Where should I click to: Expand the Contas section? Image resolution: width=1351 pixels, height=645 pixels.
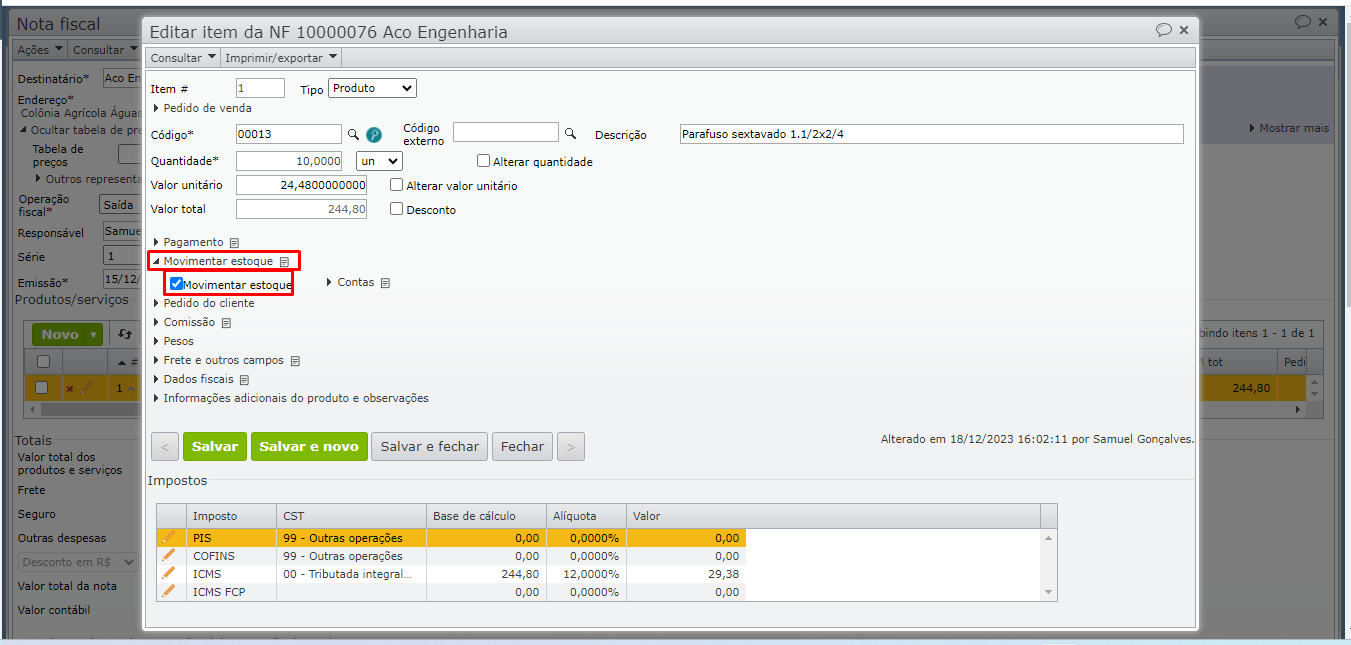pyautogui.click(x=350, y=283)
